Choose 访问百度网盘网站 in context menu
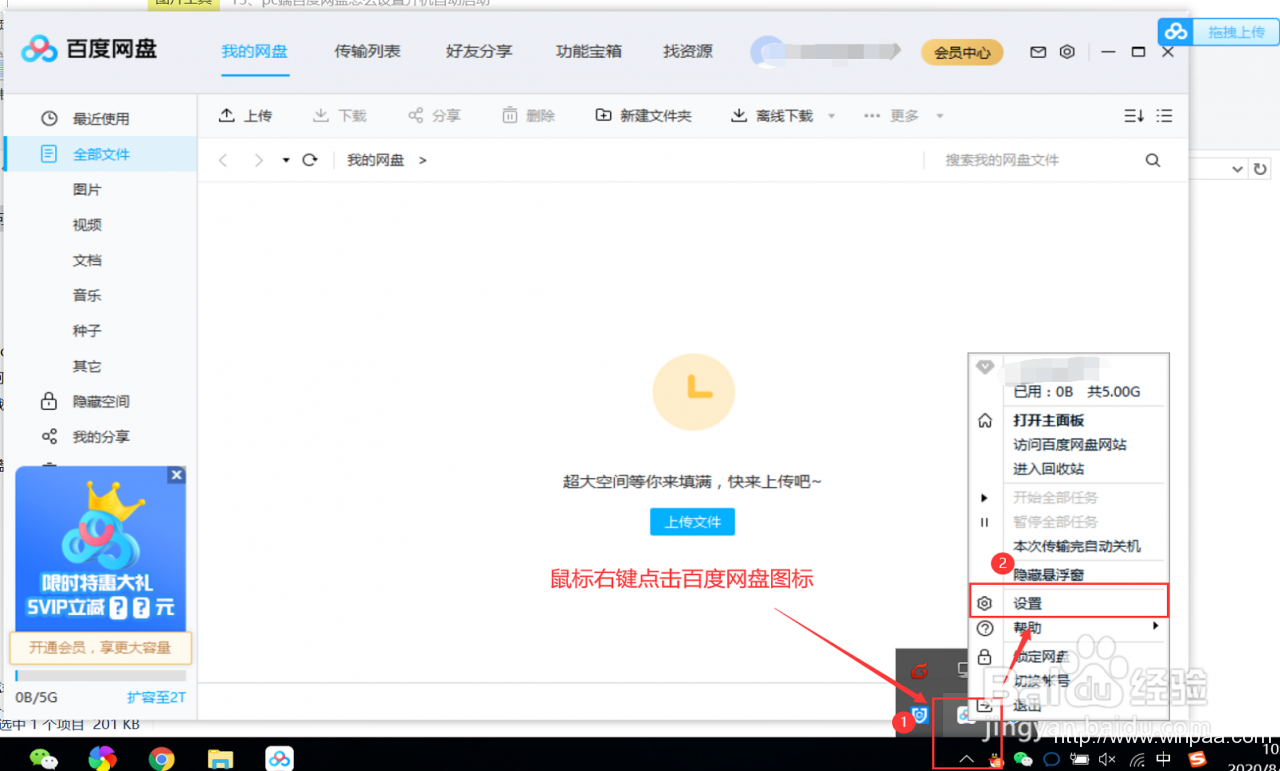Screen dimensions: 1280x771 (x=1069, y=445)
